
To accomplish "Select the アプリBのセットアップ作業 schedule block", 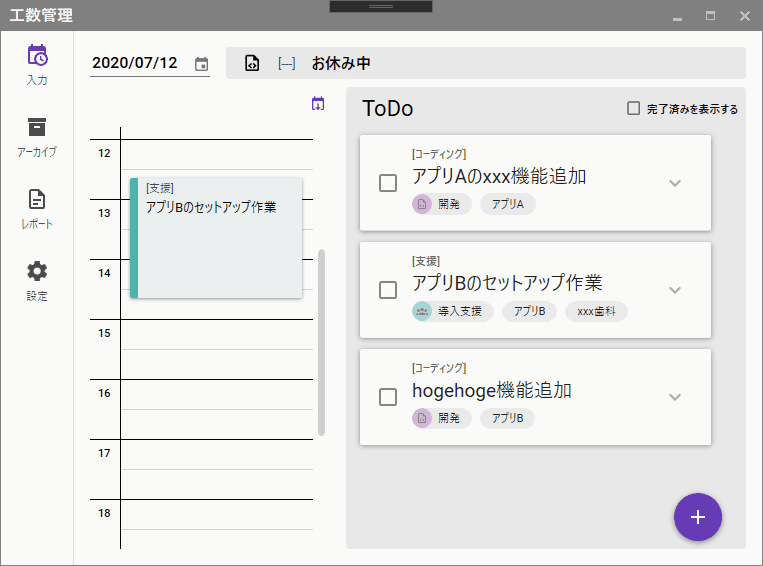I will click(216, 238).
